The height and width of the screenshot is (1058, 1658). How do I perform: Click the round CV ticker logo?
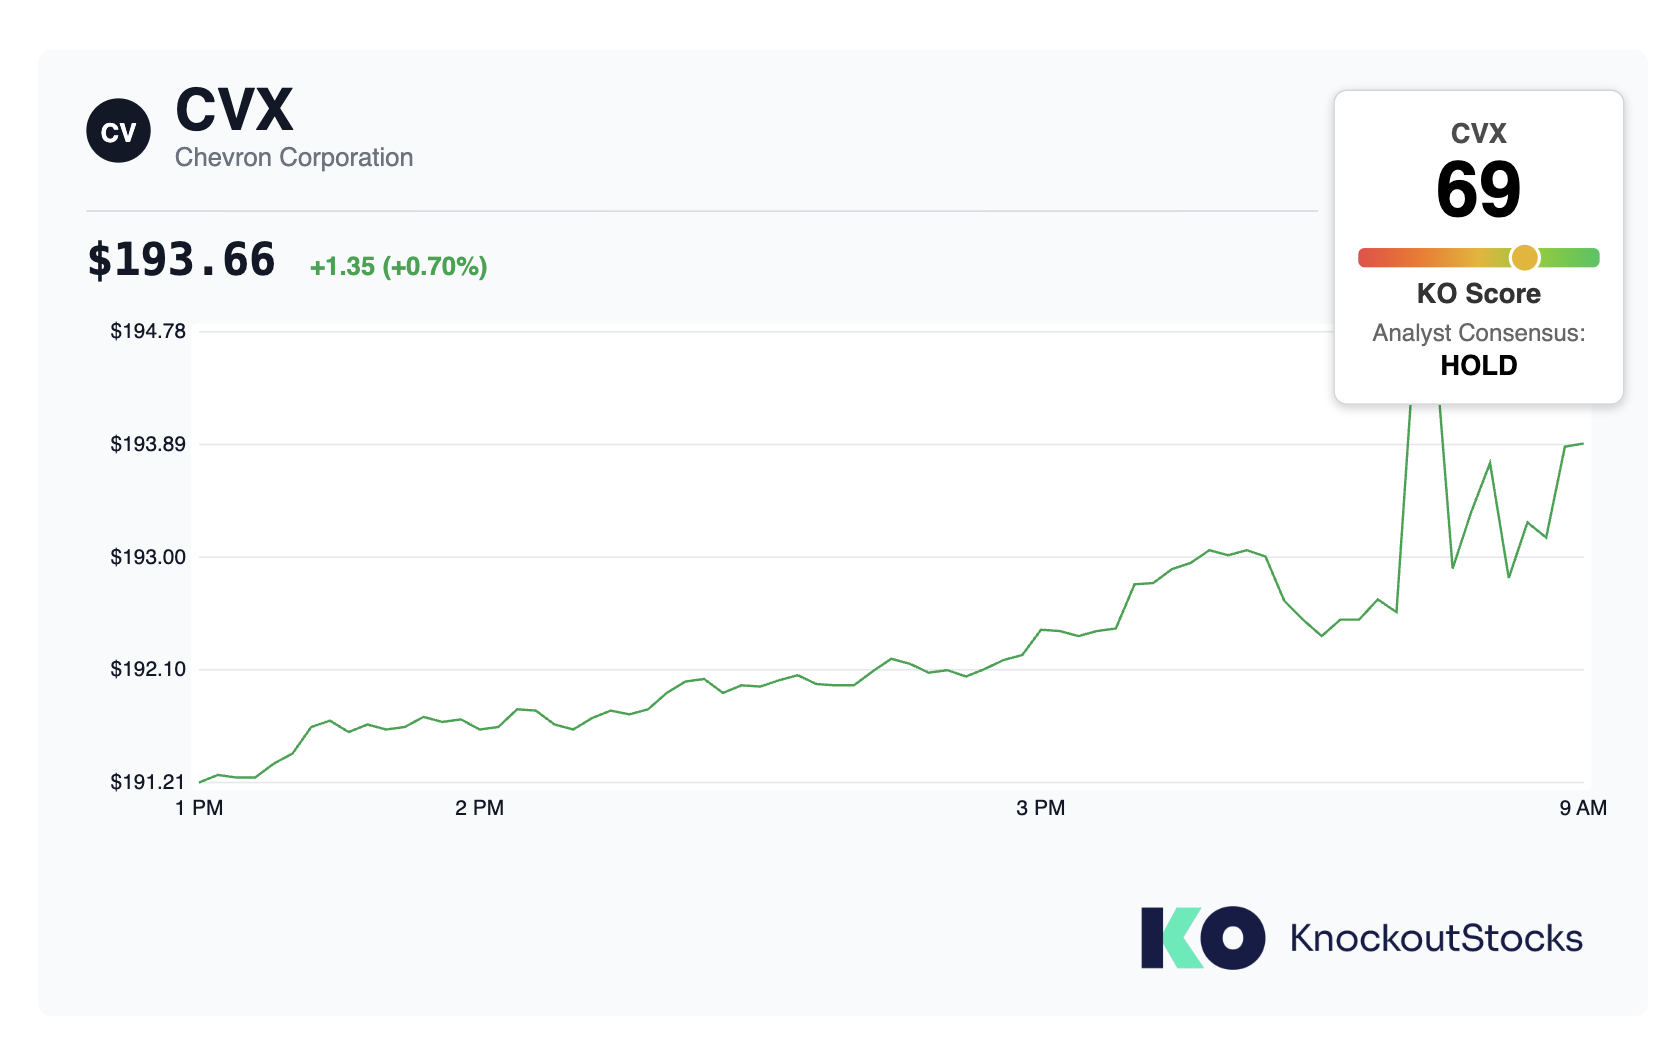pos(118,131)
